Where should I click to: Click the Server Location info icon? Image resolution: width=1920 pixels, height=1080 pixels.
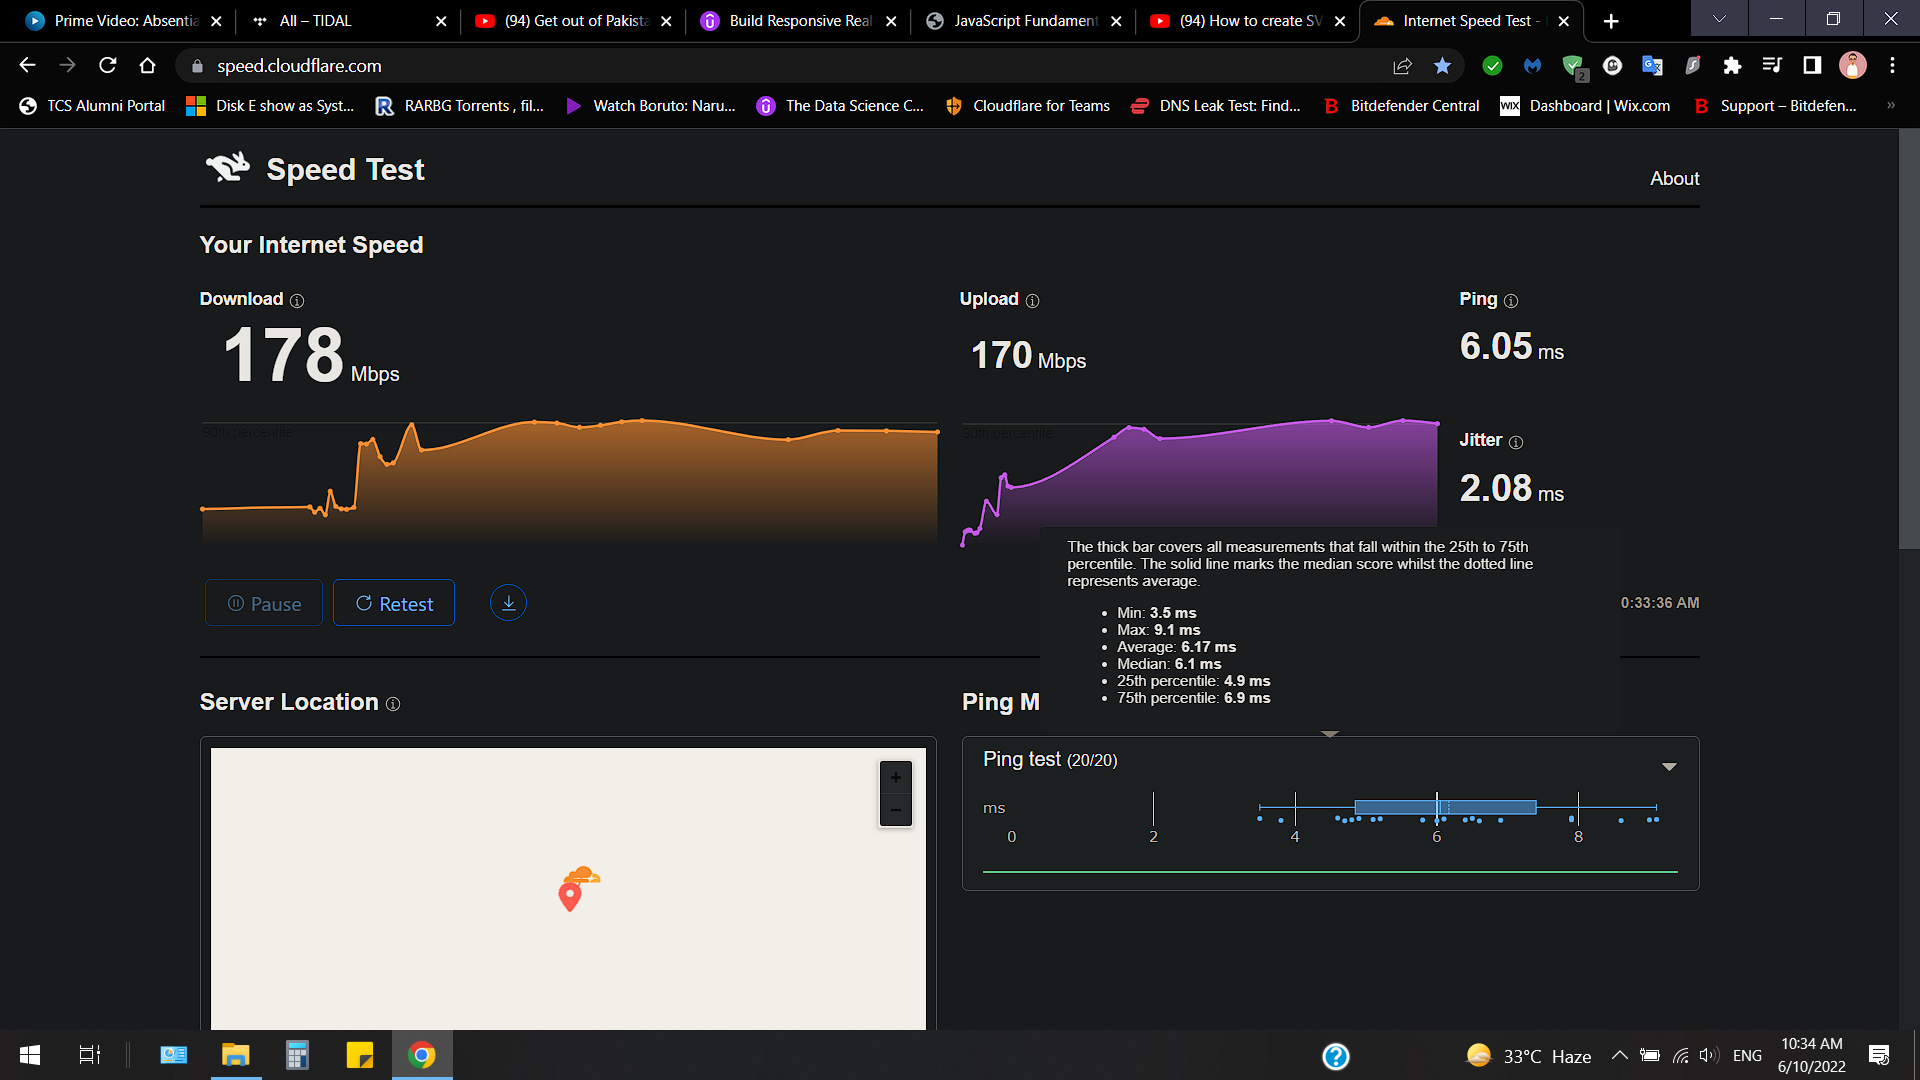pos(393,704)
